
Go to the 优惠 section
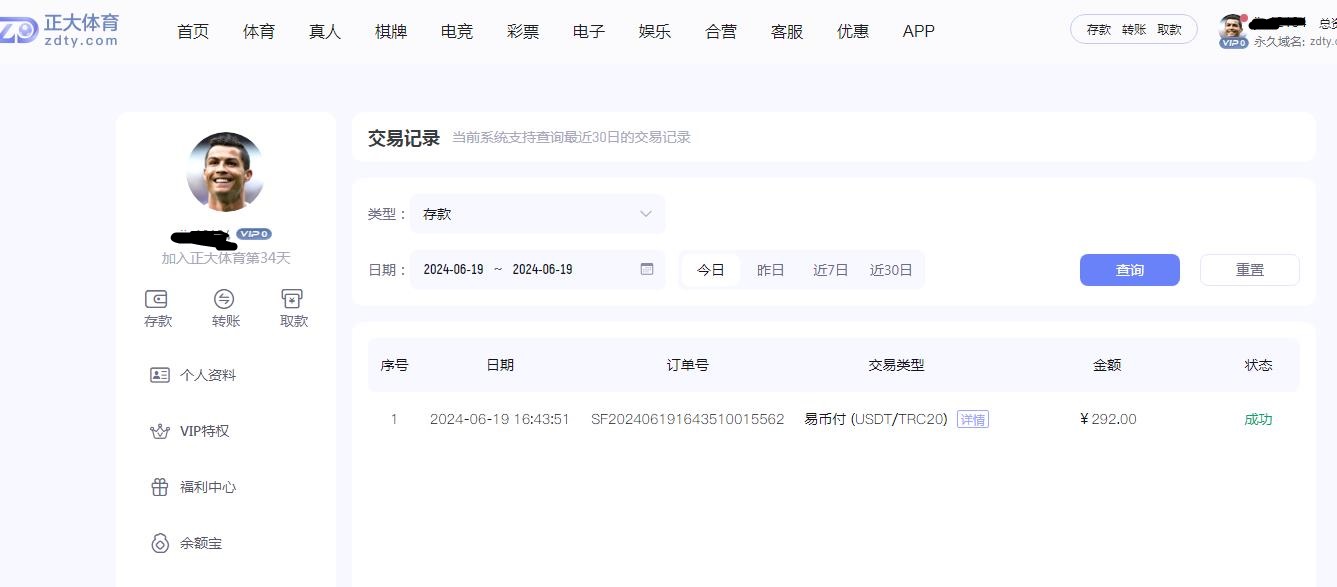coord(852,31)
